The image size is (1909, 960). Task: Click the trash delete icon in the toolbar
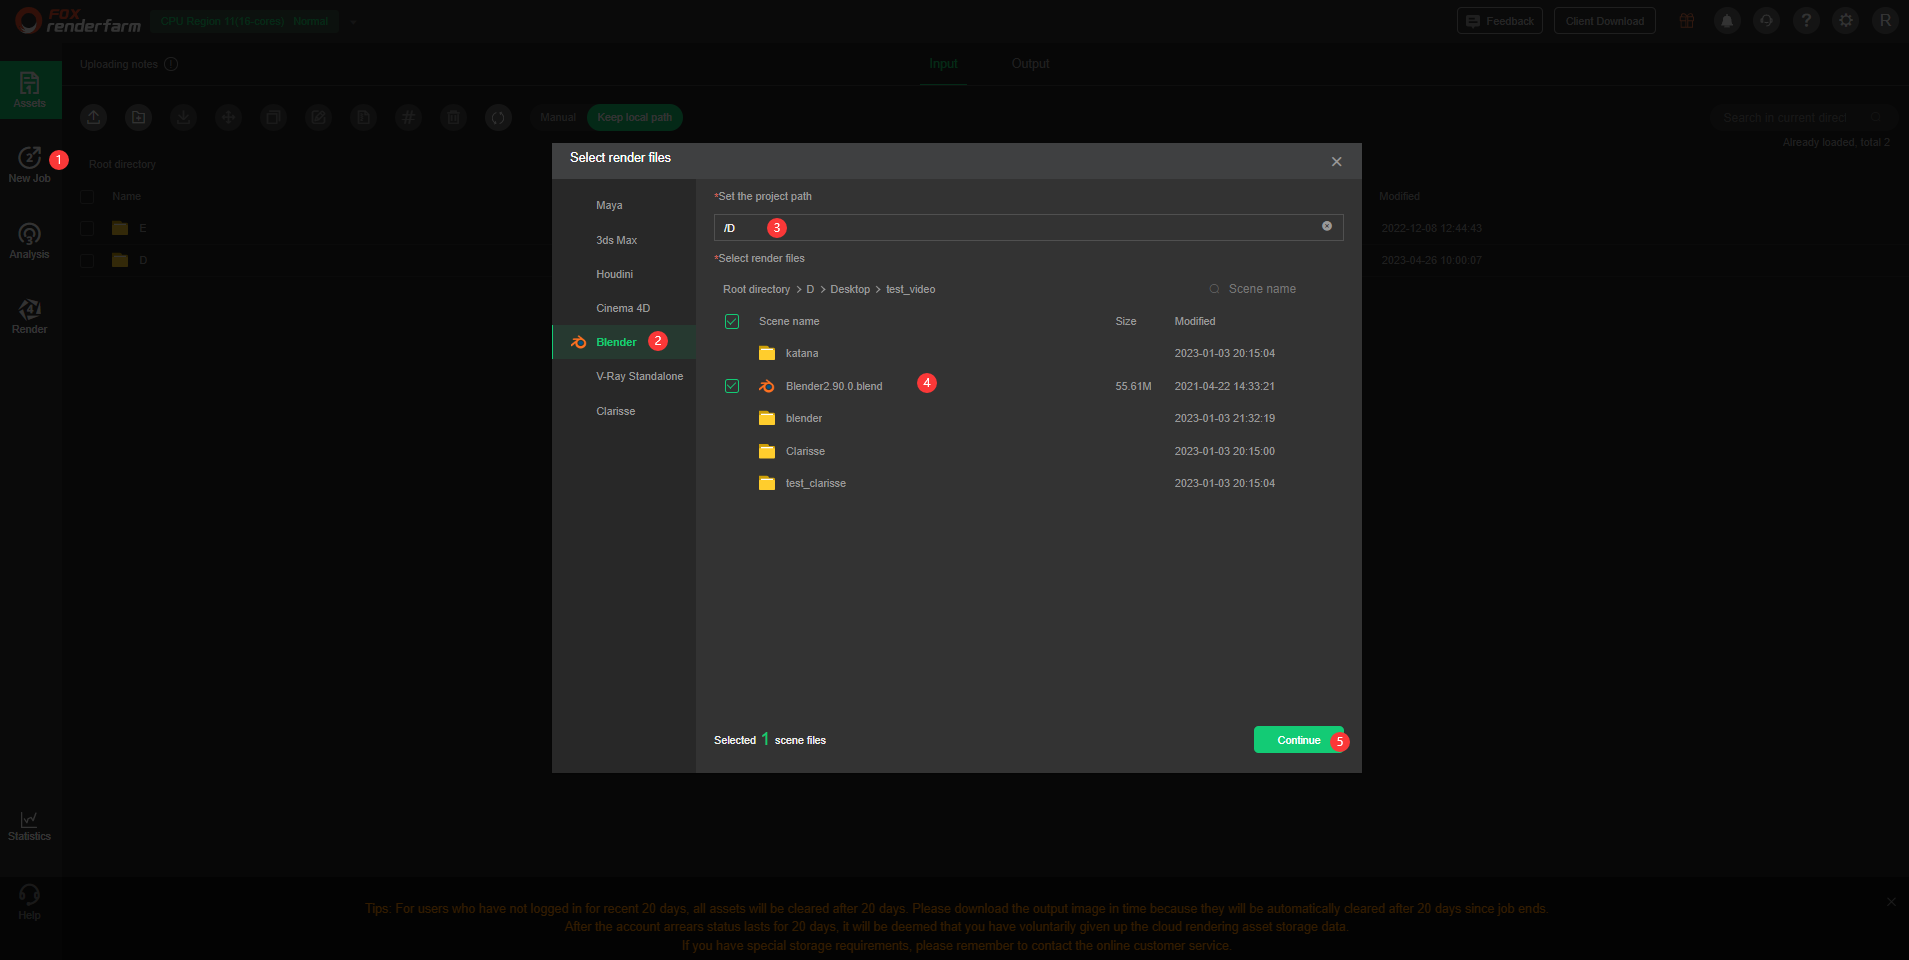click(454, 117)
